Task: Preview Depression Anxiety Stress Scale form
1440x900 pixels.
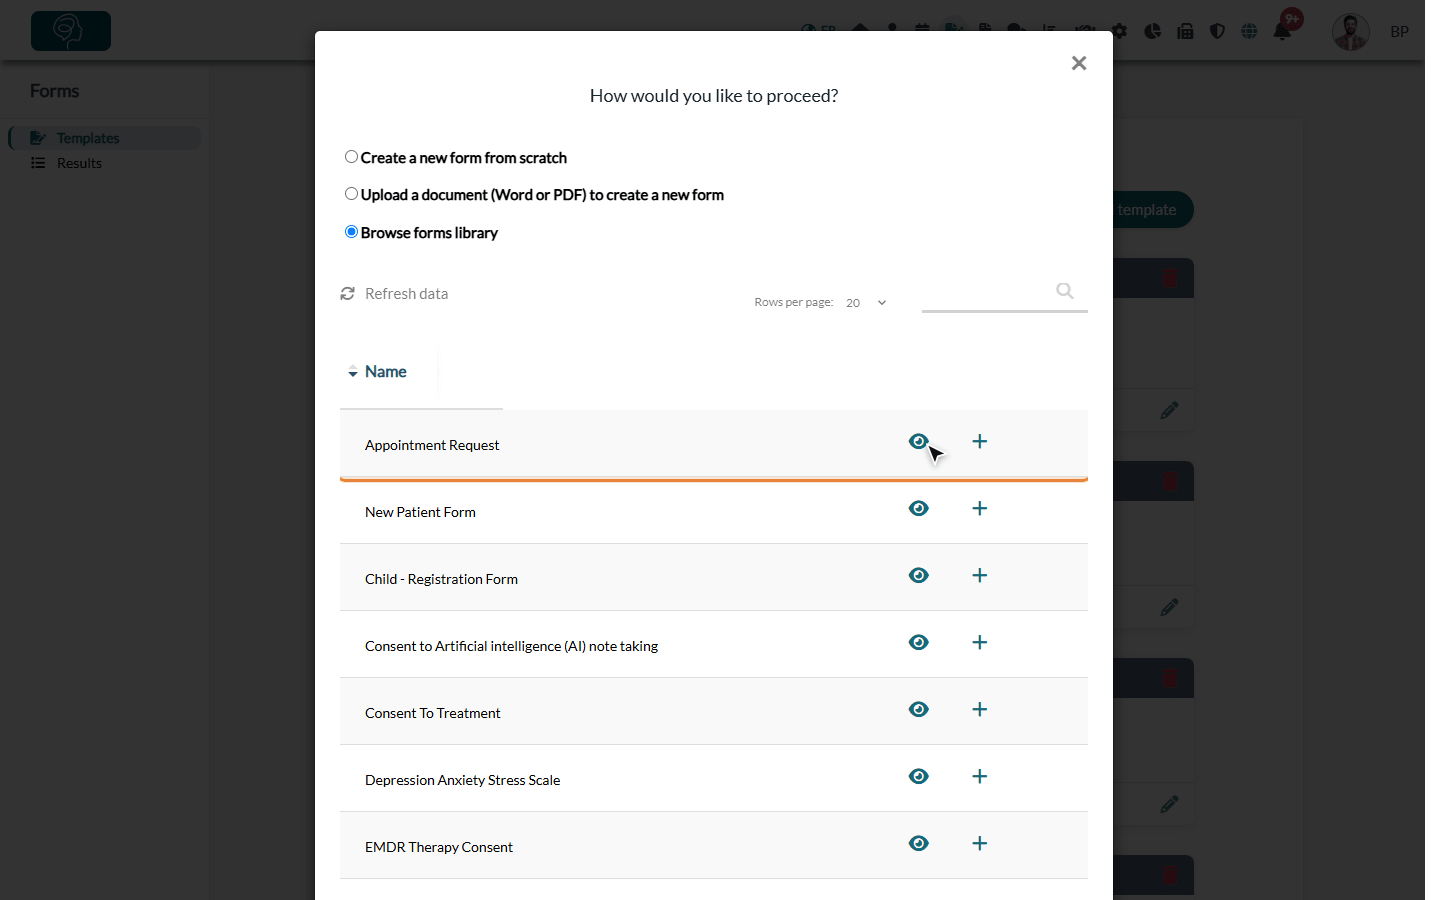Action: pyautogui.click(x=918, y=776)
